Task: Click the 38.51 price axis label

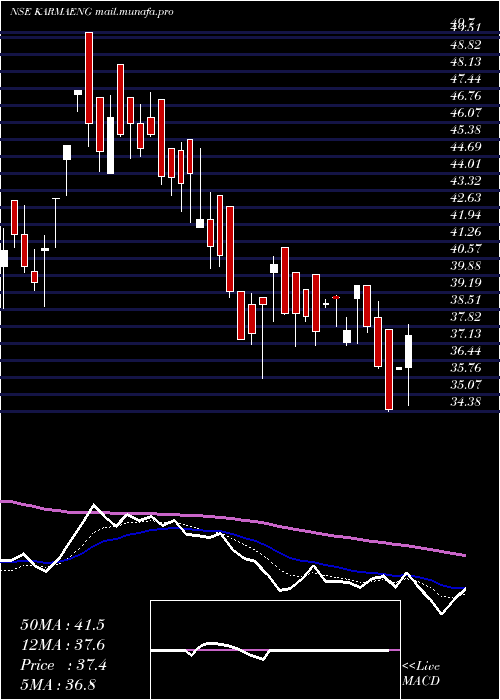Action: pyautogui.click(x=466, y=300)
